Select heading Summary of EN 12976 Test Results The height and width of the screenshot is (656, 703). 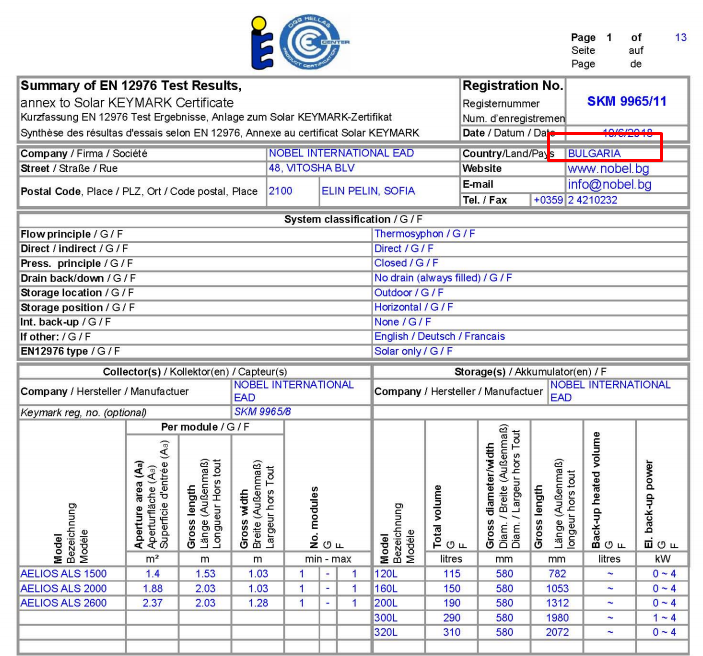click(x=131, y=85)
